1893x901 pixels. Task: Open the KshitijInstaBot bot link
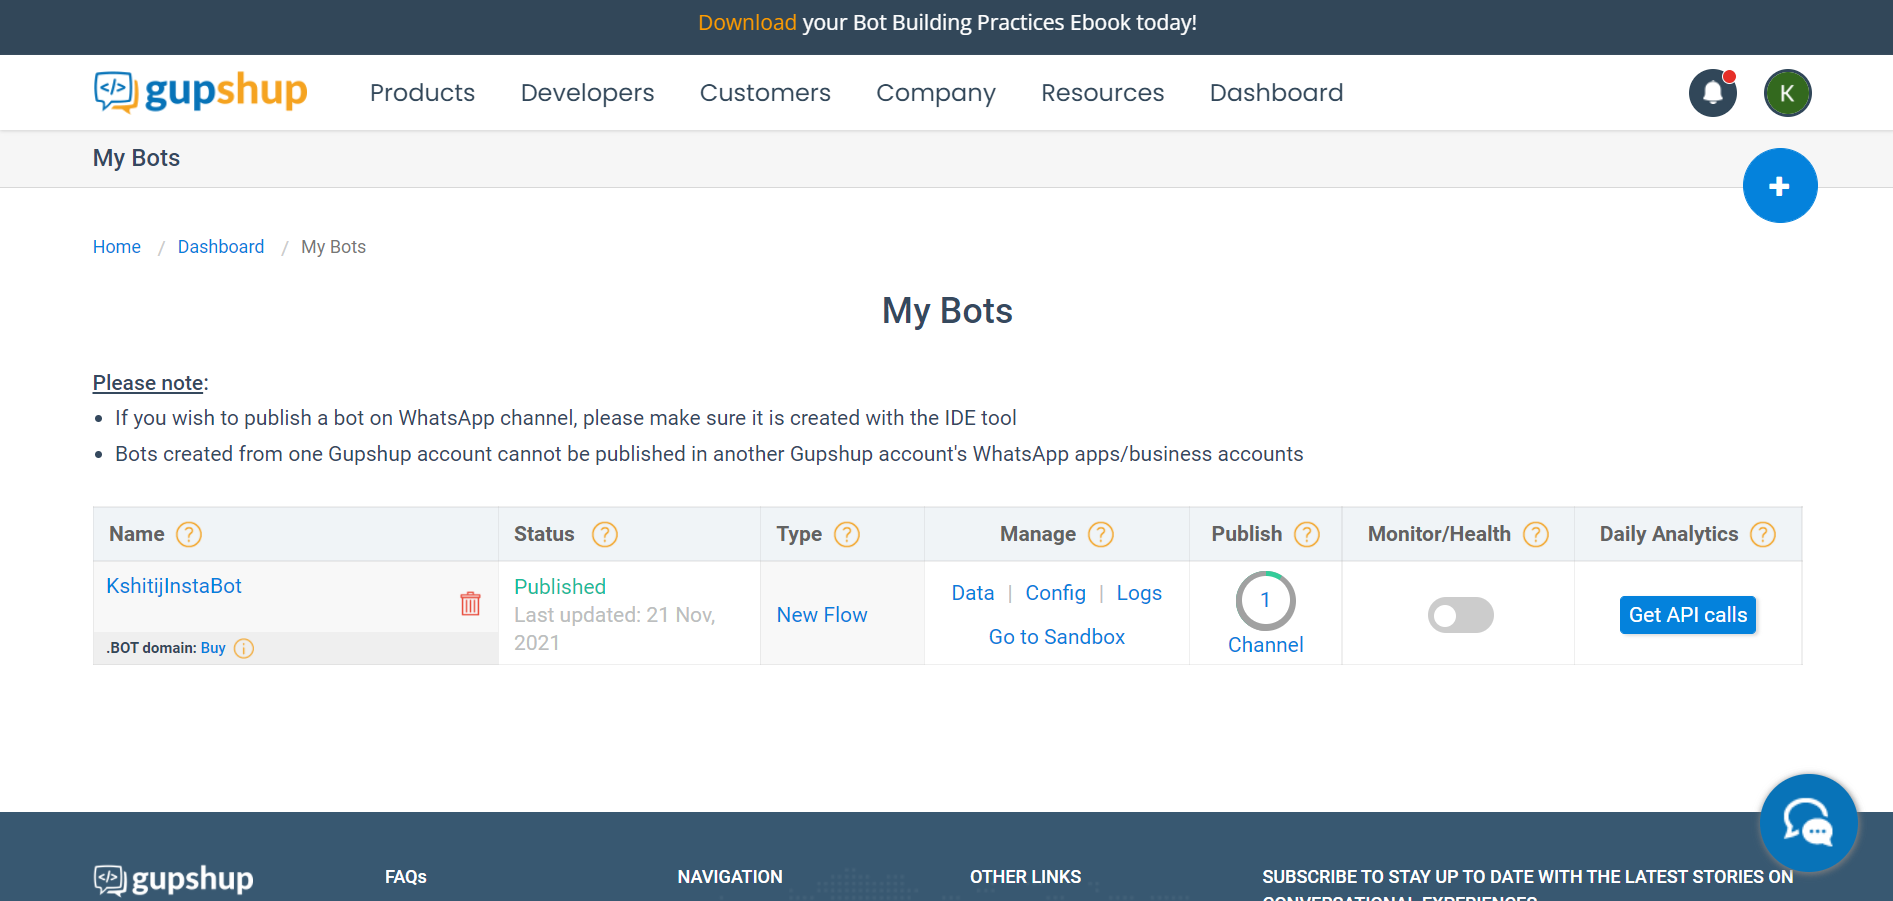[174, 586]
